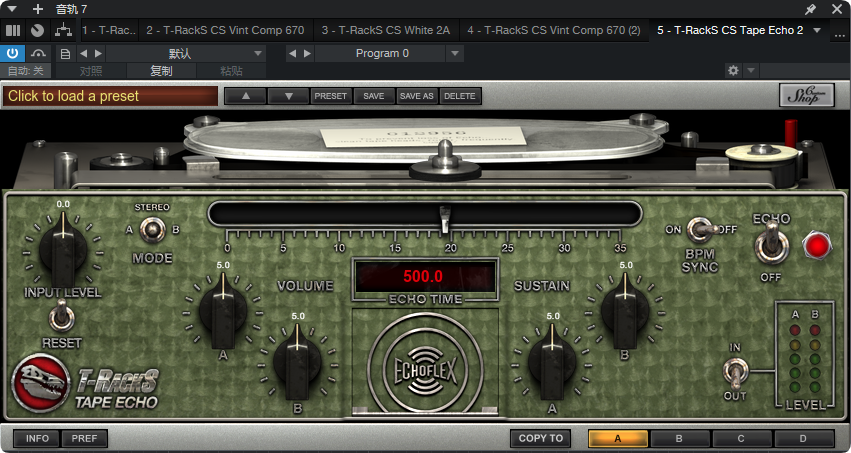Flip the IN/OUT level meter switch
Viewport: 851px width, 453px height.
735,372
